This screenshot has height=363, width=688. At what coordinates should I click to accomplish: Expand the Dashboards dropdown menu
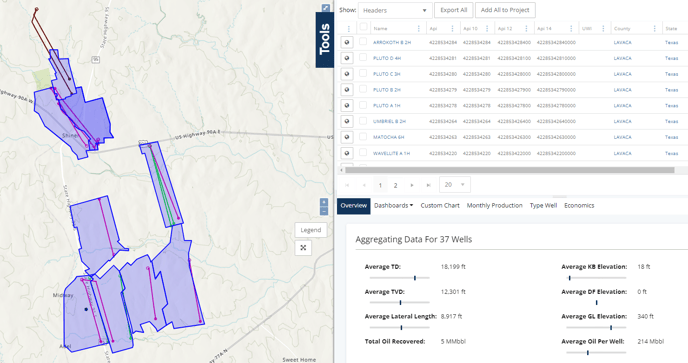point(394,205)
